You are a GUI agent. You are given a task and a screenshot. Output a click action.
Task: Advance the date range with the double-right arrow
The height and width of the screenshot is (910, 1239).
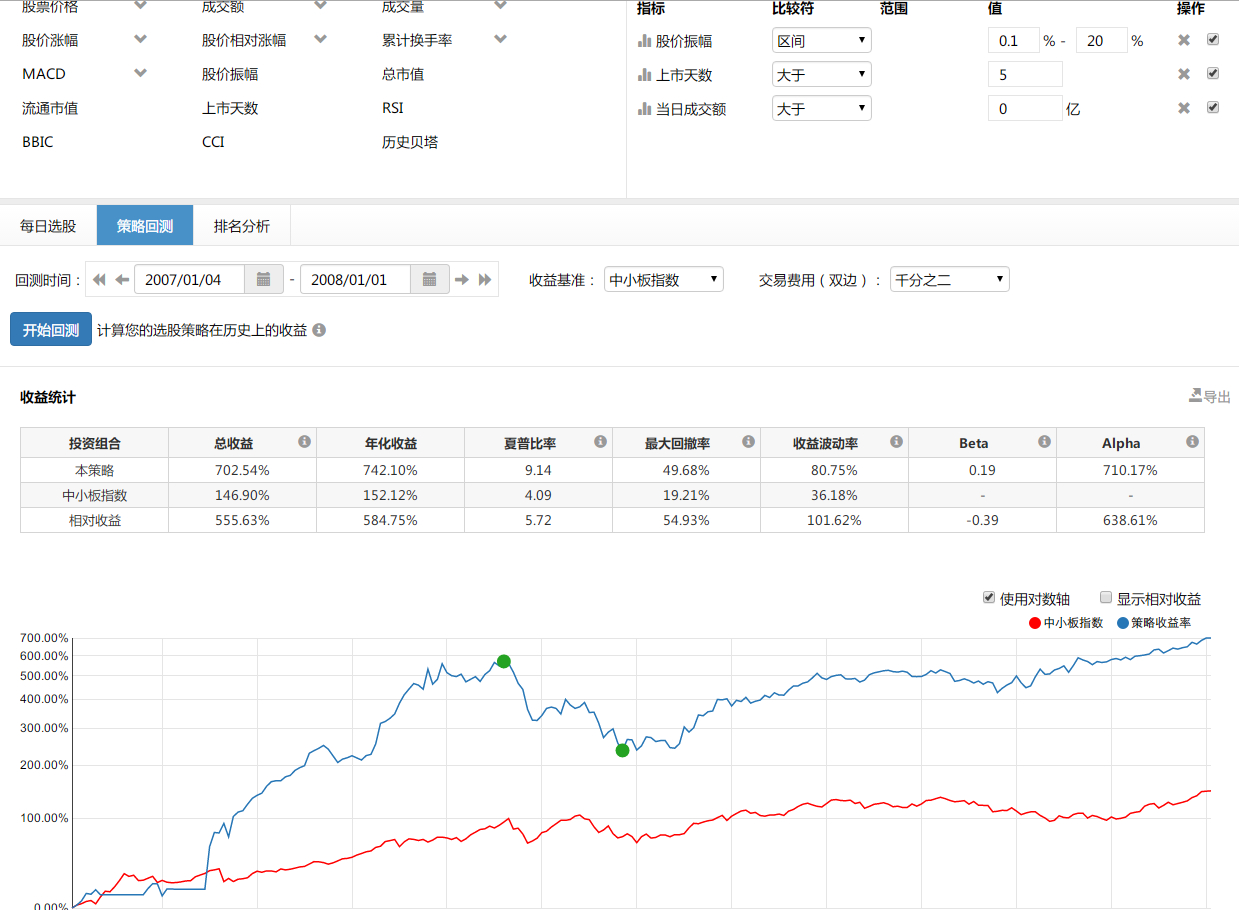(x=485, y=280)
